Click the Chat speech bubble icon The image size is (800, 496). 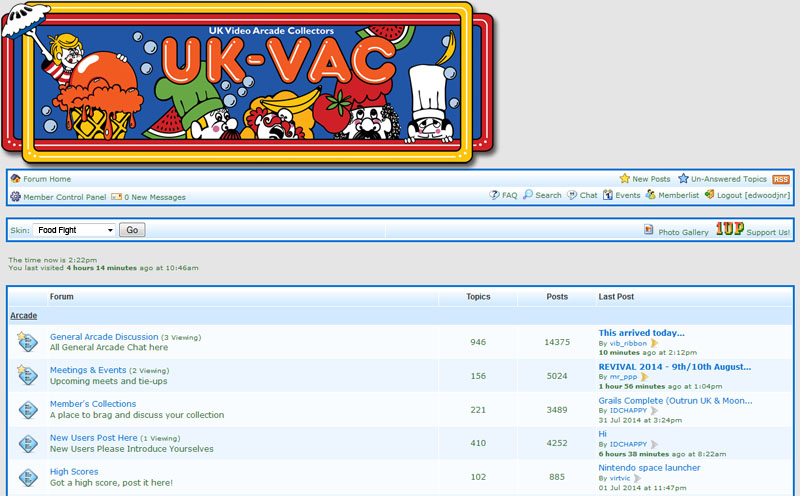tap(572, 194)
